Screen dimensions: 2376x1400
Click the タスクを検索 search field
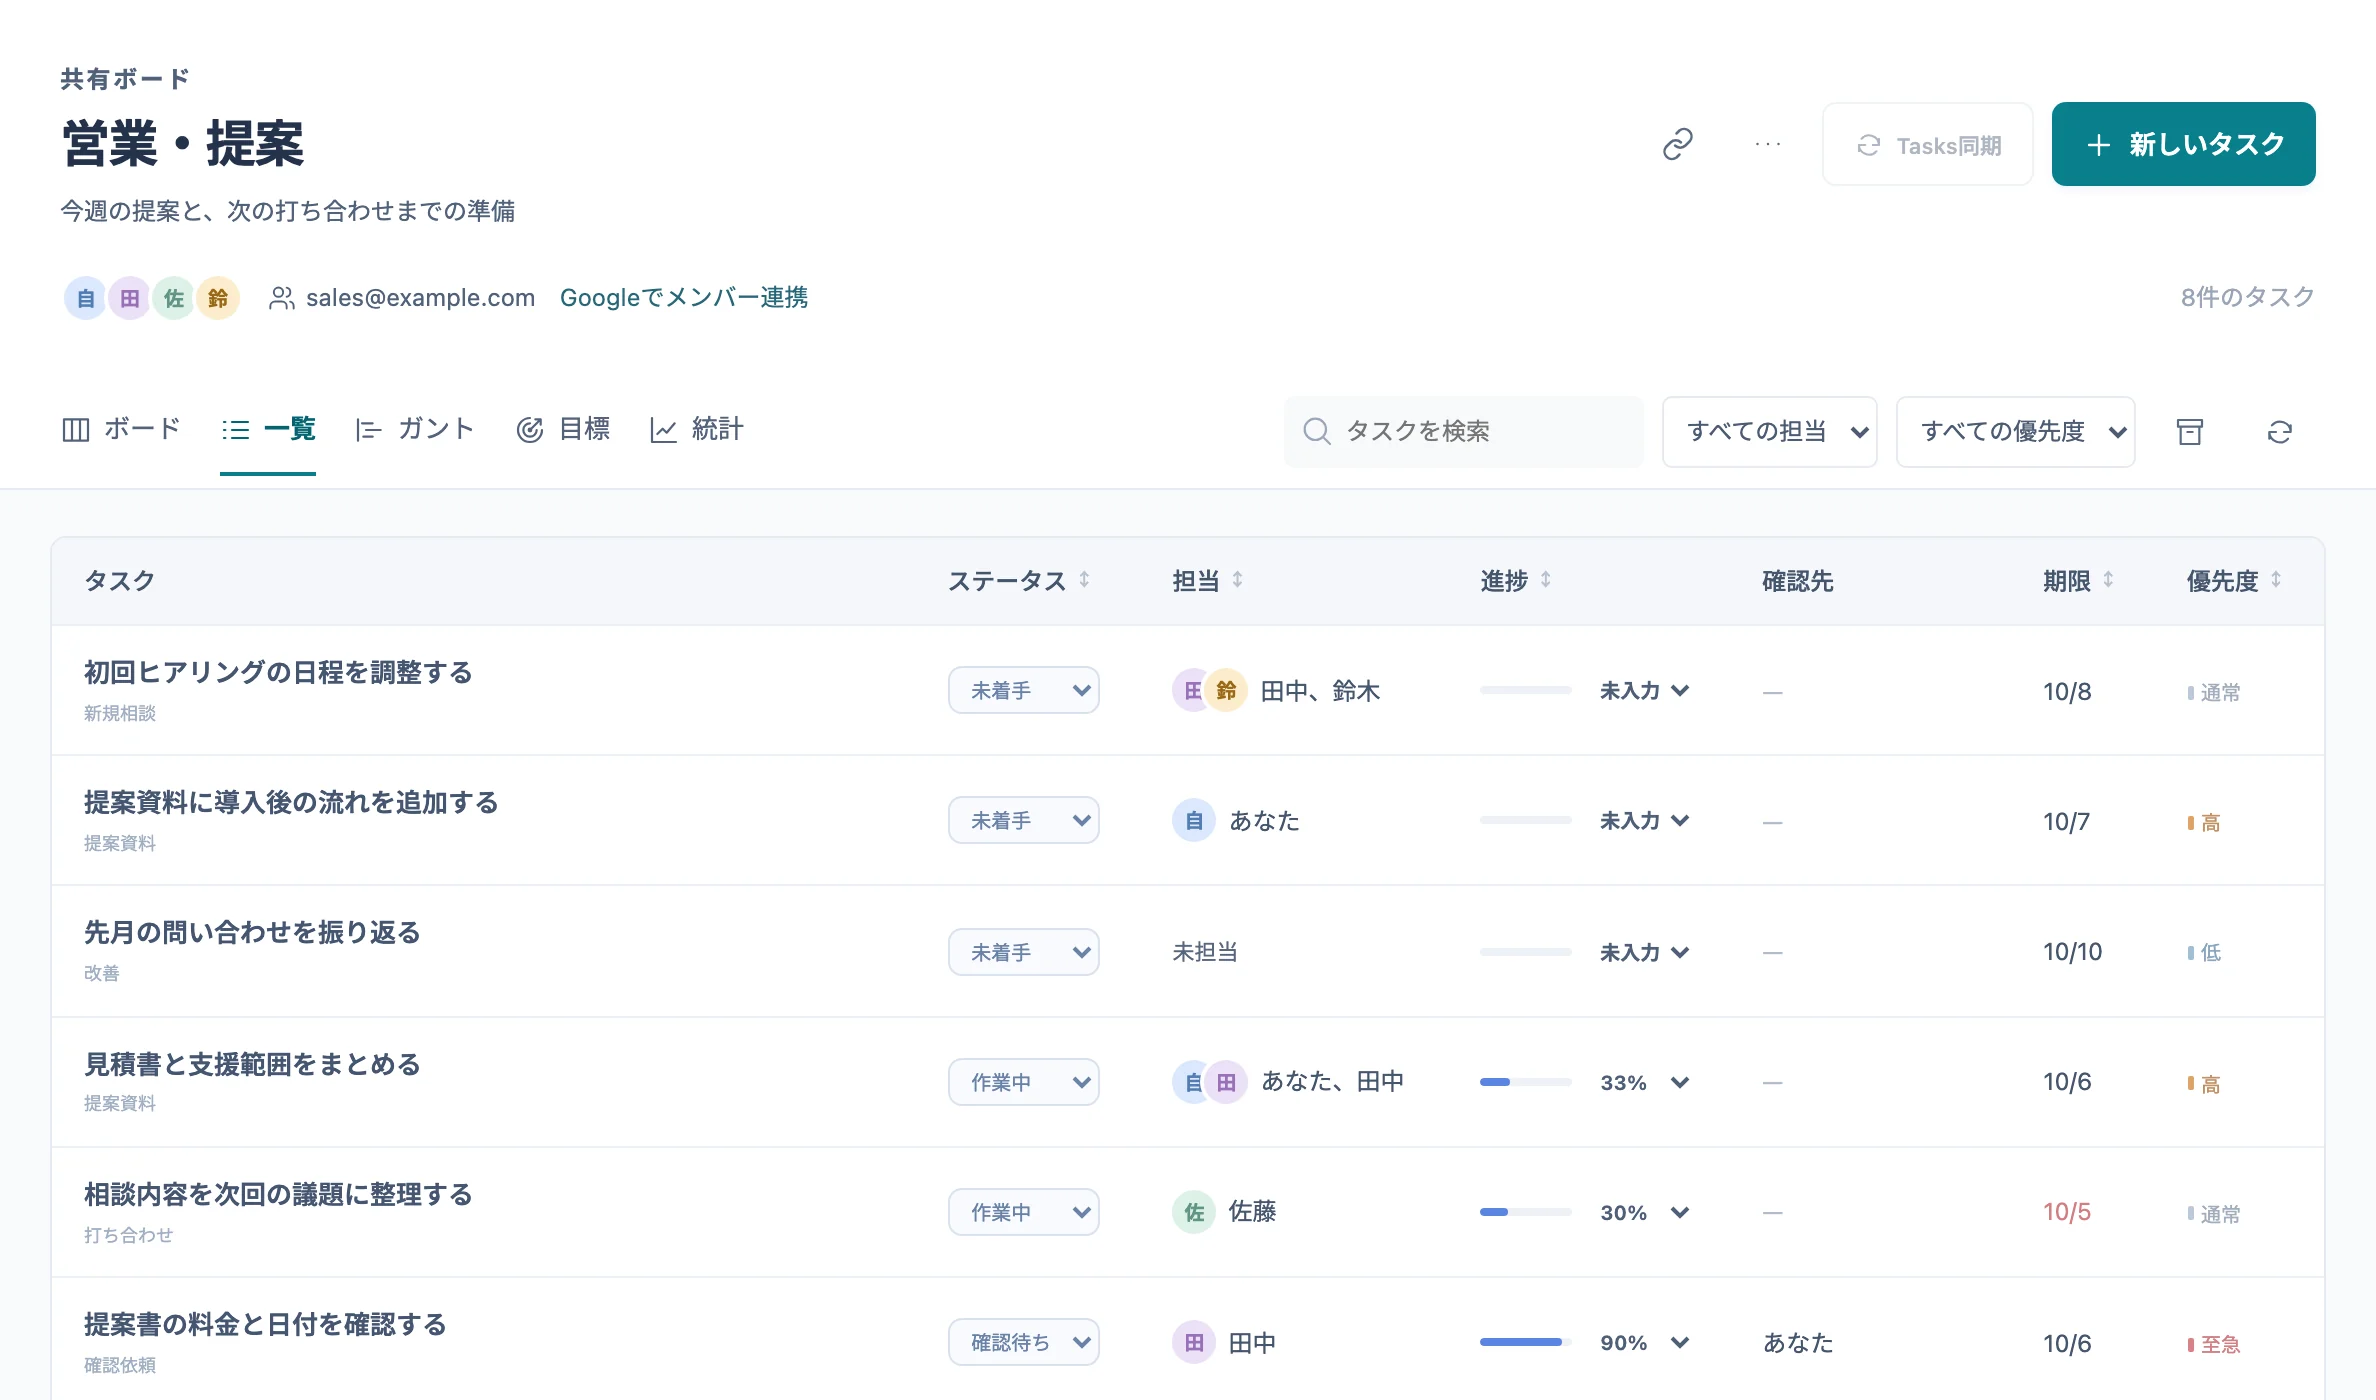[1463, 432]
